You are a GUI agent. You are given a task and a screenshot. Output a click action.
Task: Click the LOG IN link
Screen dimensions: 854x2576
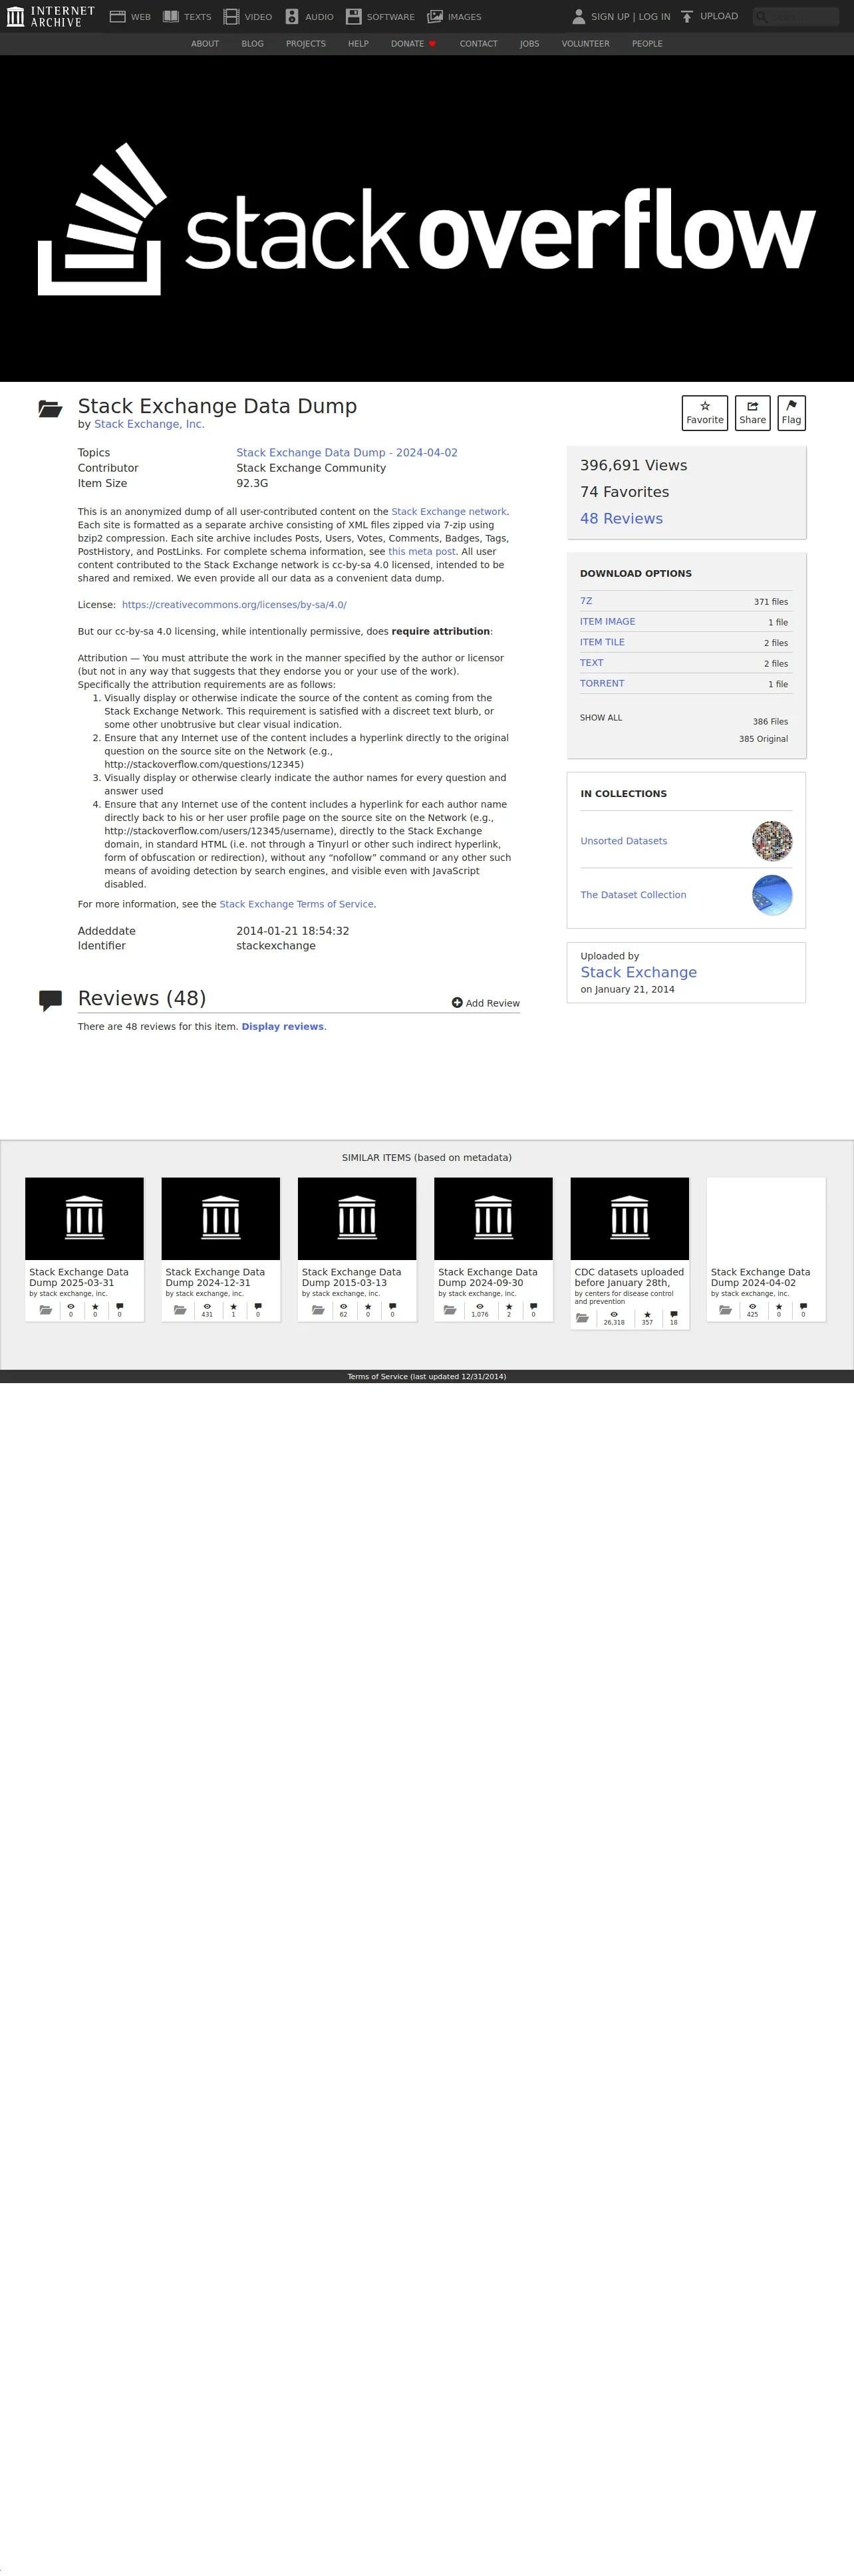point(655,17)
